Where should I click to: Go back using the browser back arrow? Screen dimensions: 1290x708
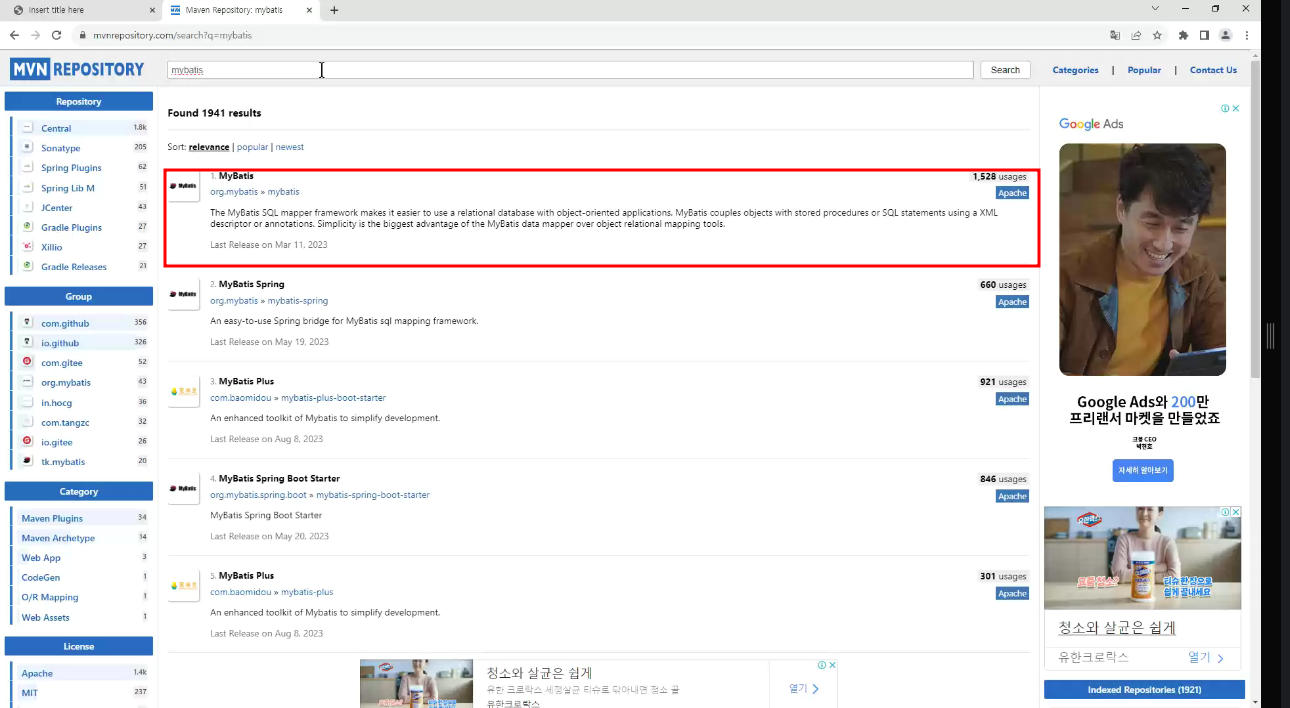[x=14, y=35]
